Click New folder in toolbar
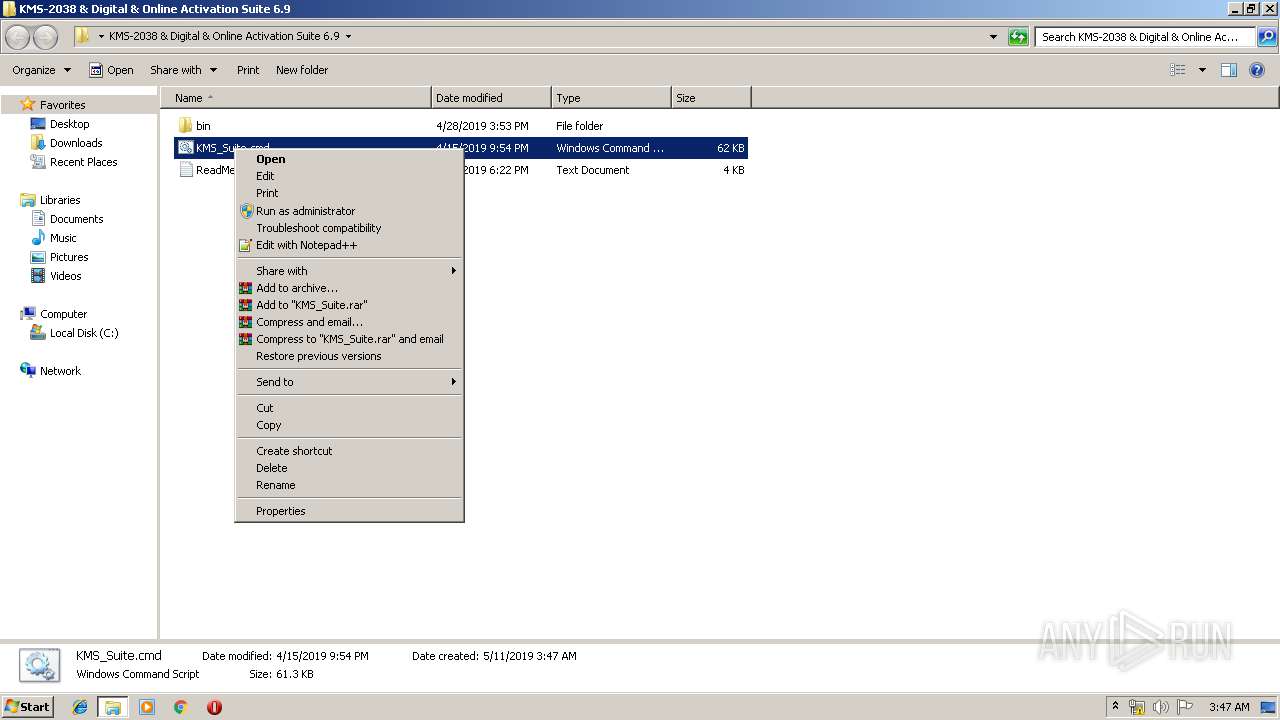This screenshot has height=720, width=1280. coord(302,70)
